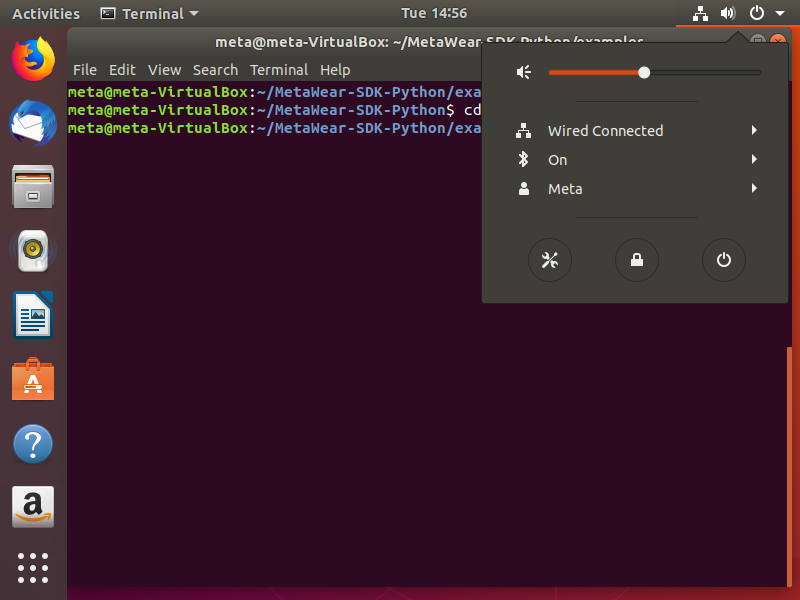Screen dimensions: 800x600
Task: Lock the screen using the padlock button
Action: 636,261
